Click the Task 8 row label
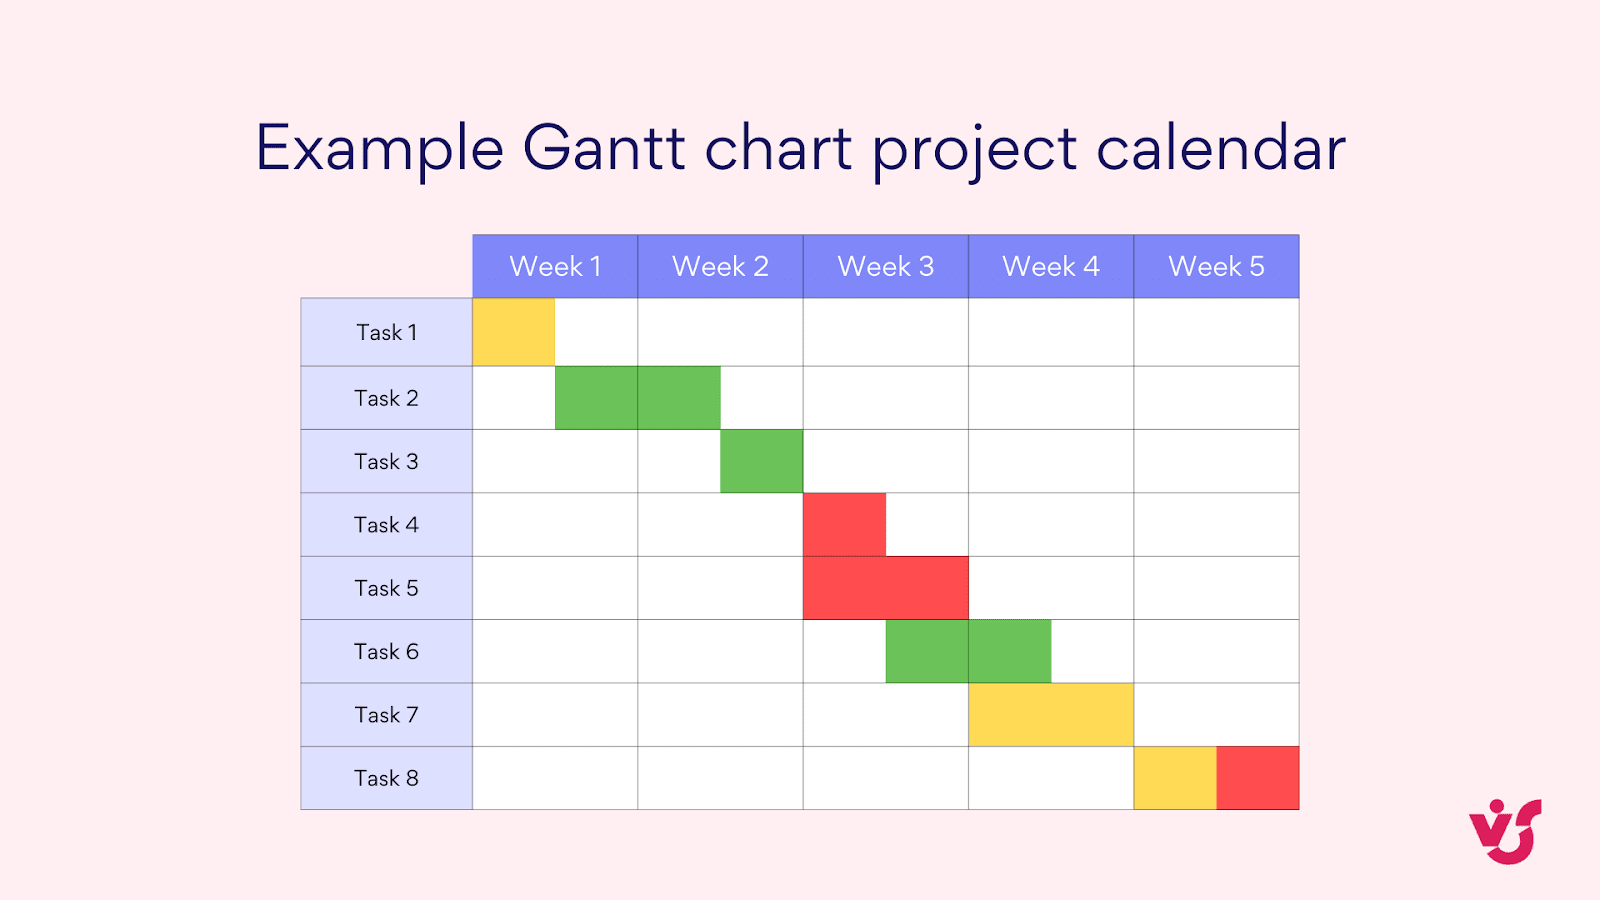The height and width of the screenshot is (900, 1600). (387, 778)
